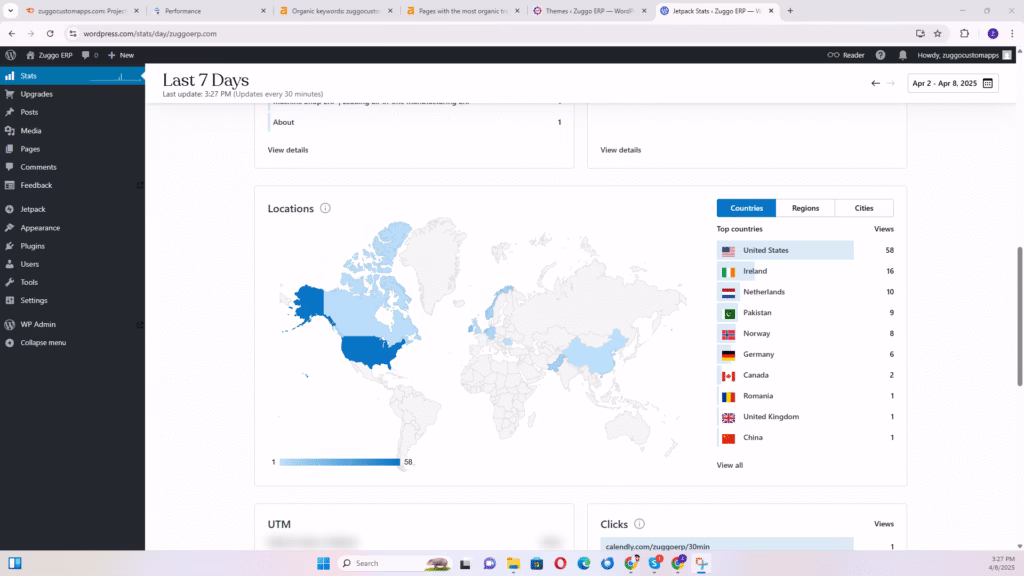Switch to the Organic keywords browser tab
1024x576 pixels.
pyautogui.click(x=336, y=11)
